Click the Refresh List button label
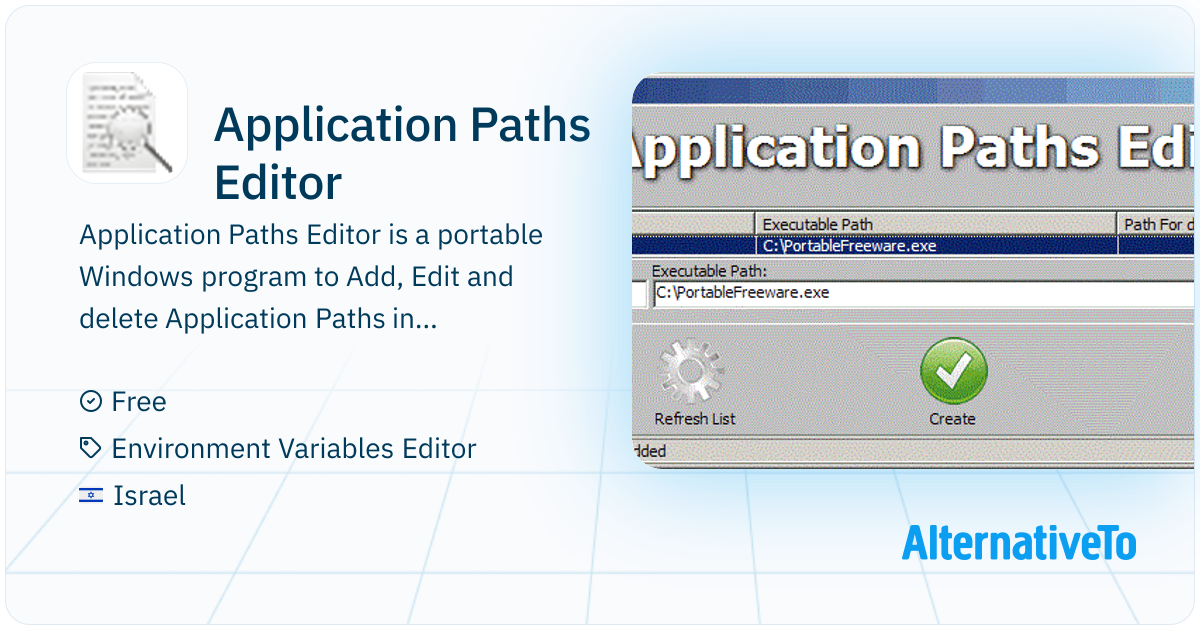Viewport: 1200px width, 630px height. tap(695, 419)
